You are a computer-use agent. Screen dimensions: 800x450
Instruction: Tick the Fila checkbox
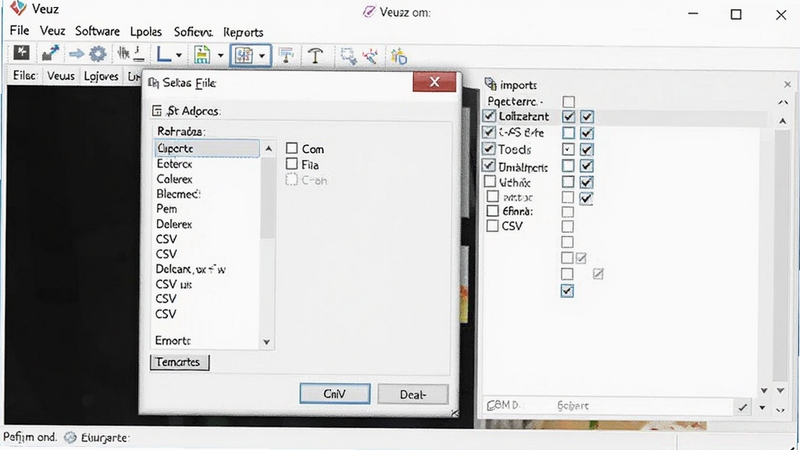point(291,164)
